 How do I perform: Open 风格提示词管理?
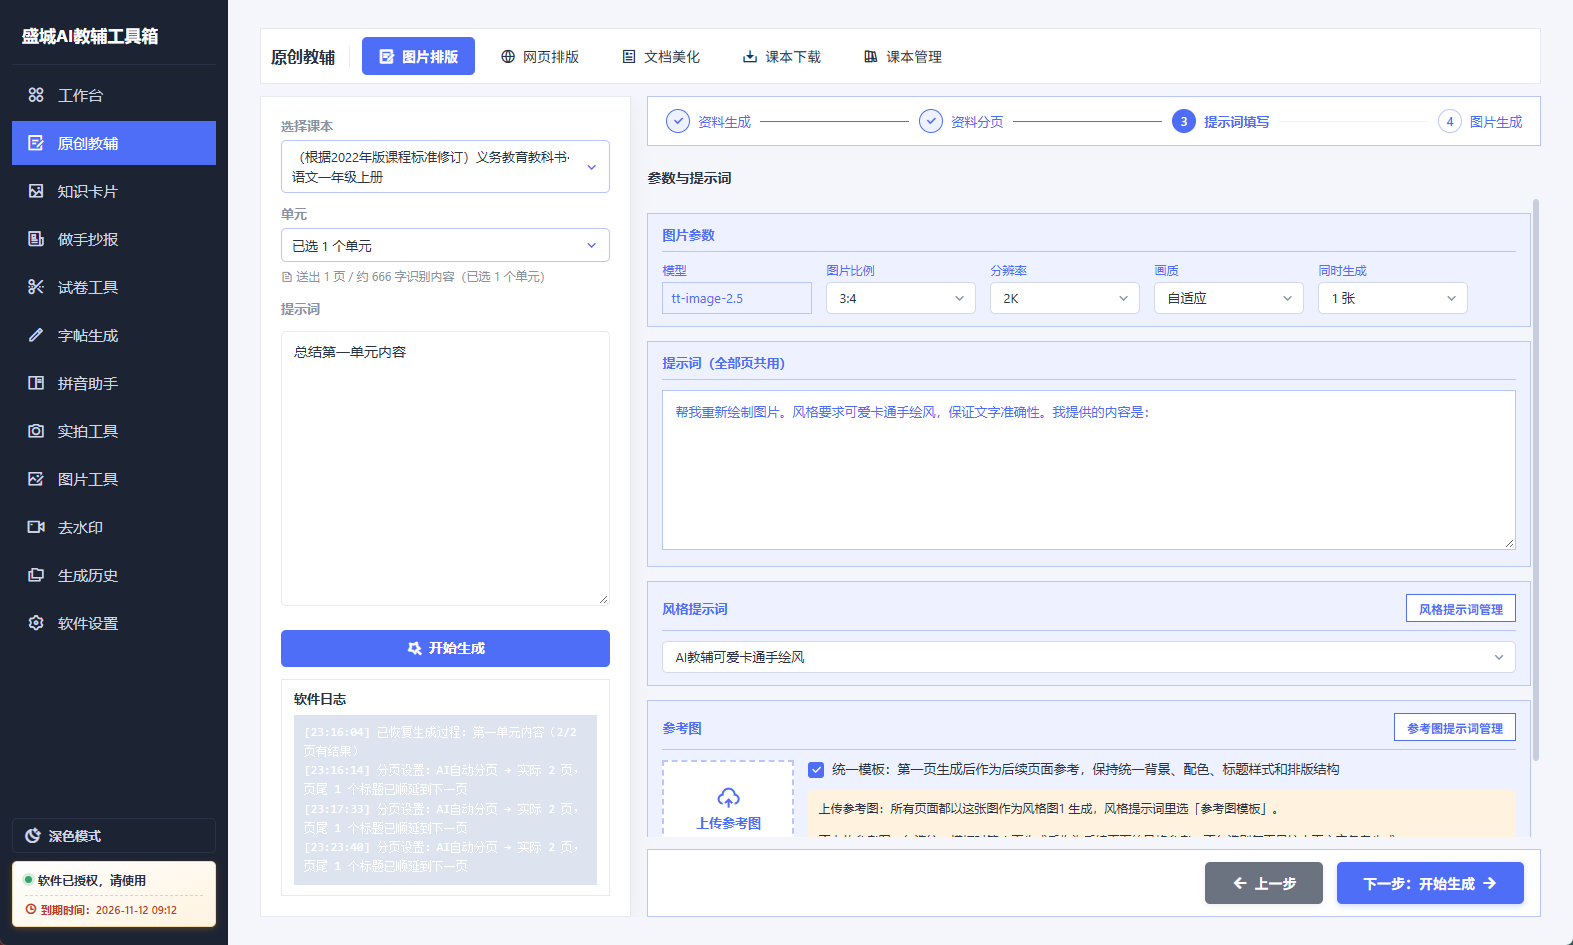pos(1461,608)
